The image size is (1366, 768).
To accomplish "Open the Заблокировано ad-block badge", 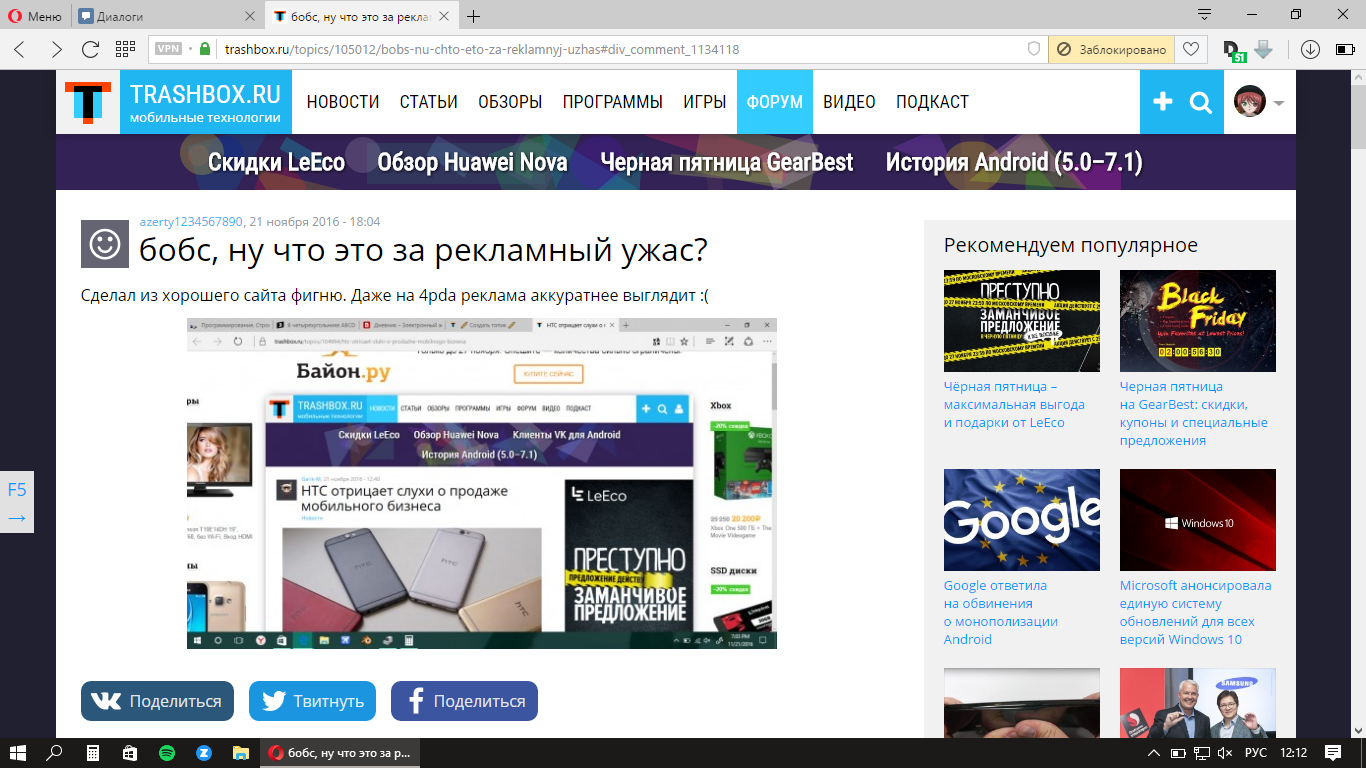I will (1111, 49).
